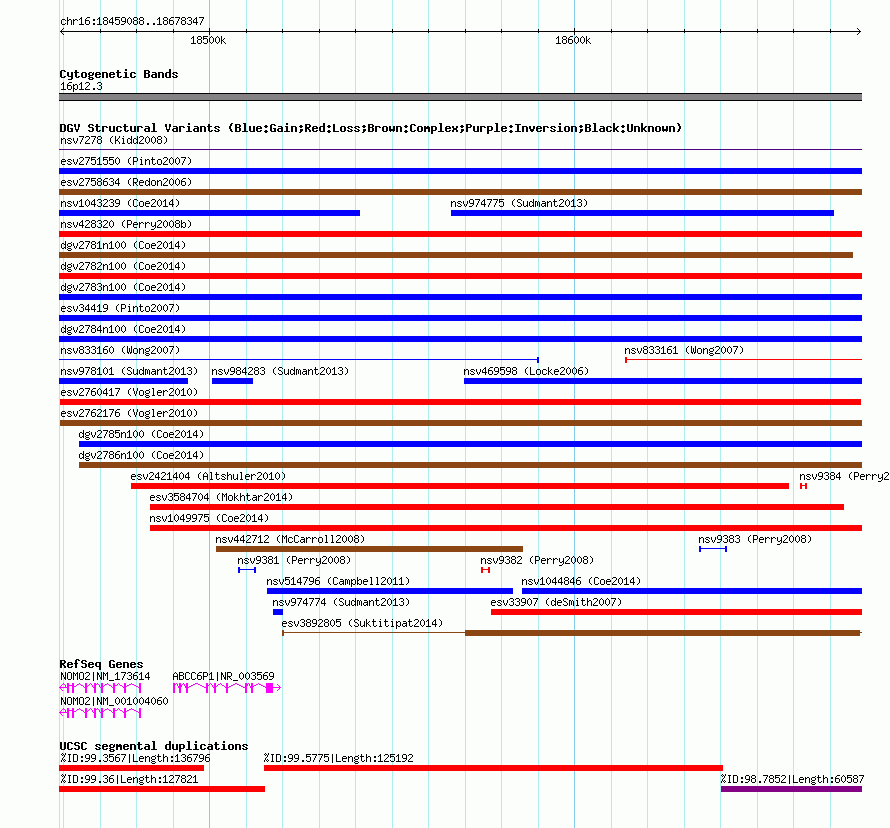
Task: Click the left arrow of the coordinate ruler
Action: (x=62, y=31)
